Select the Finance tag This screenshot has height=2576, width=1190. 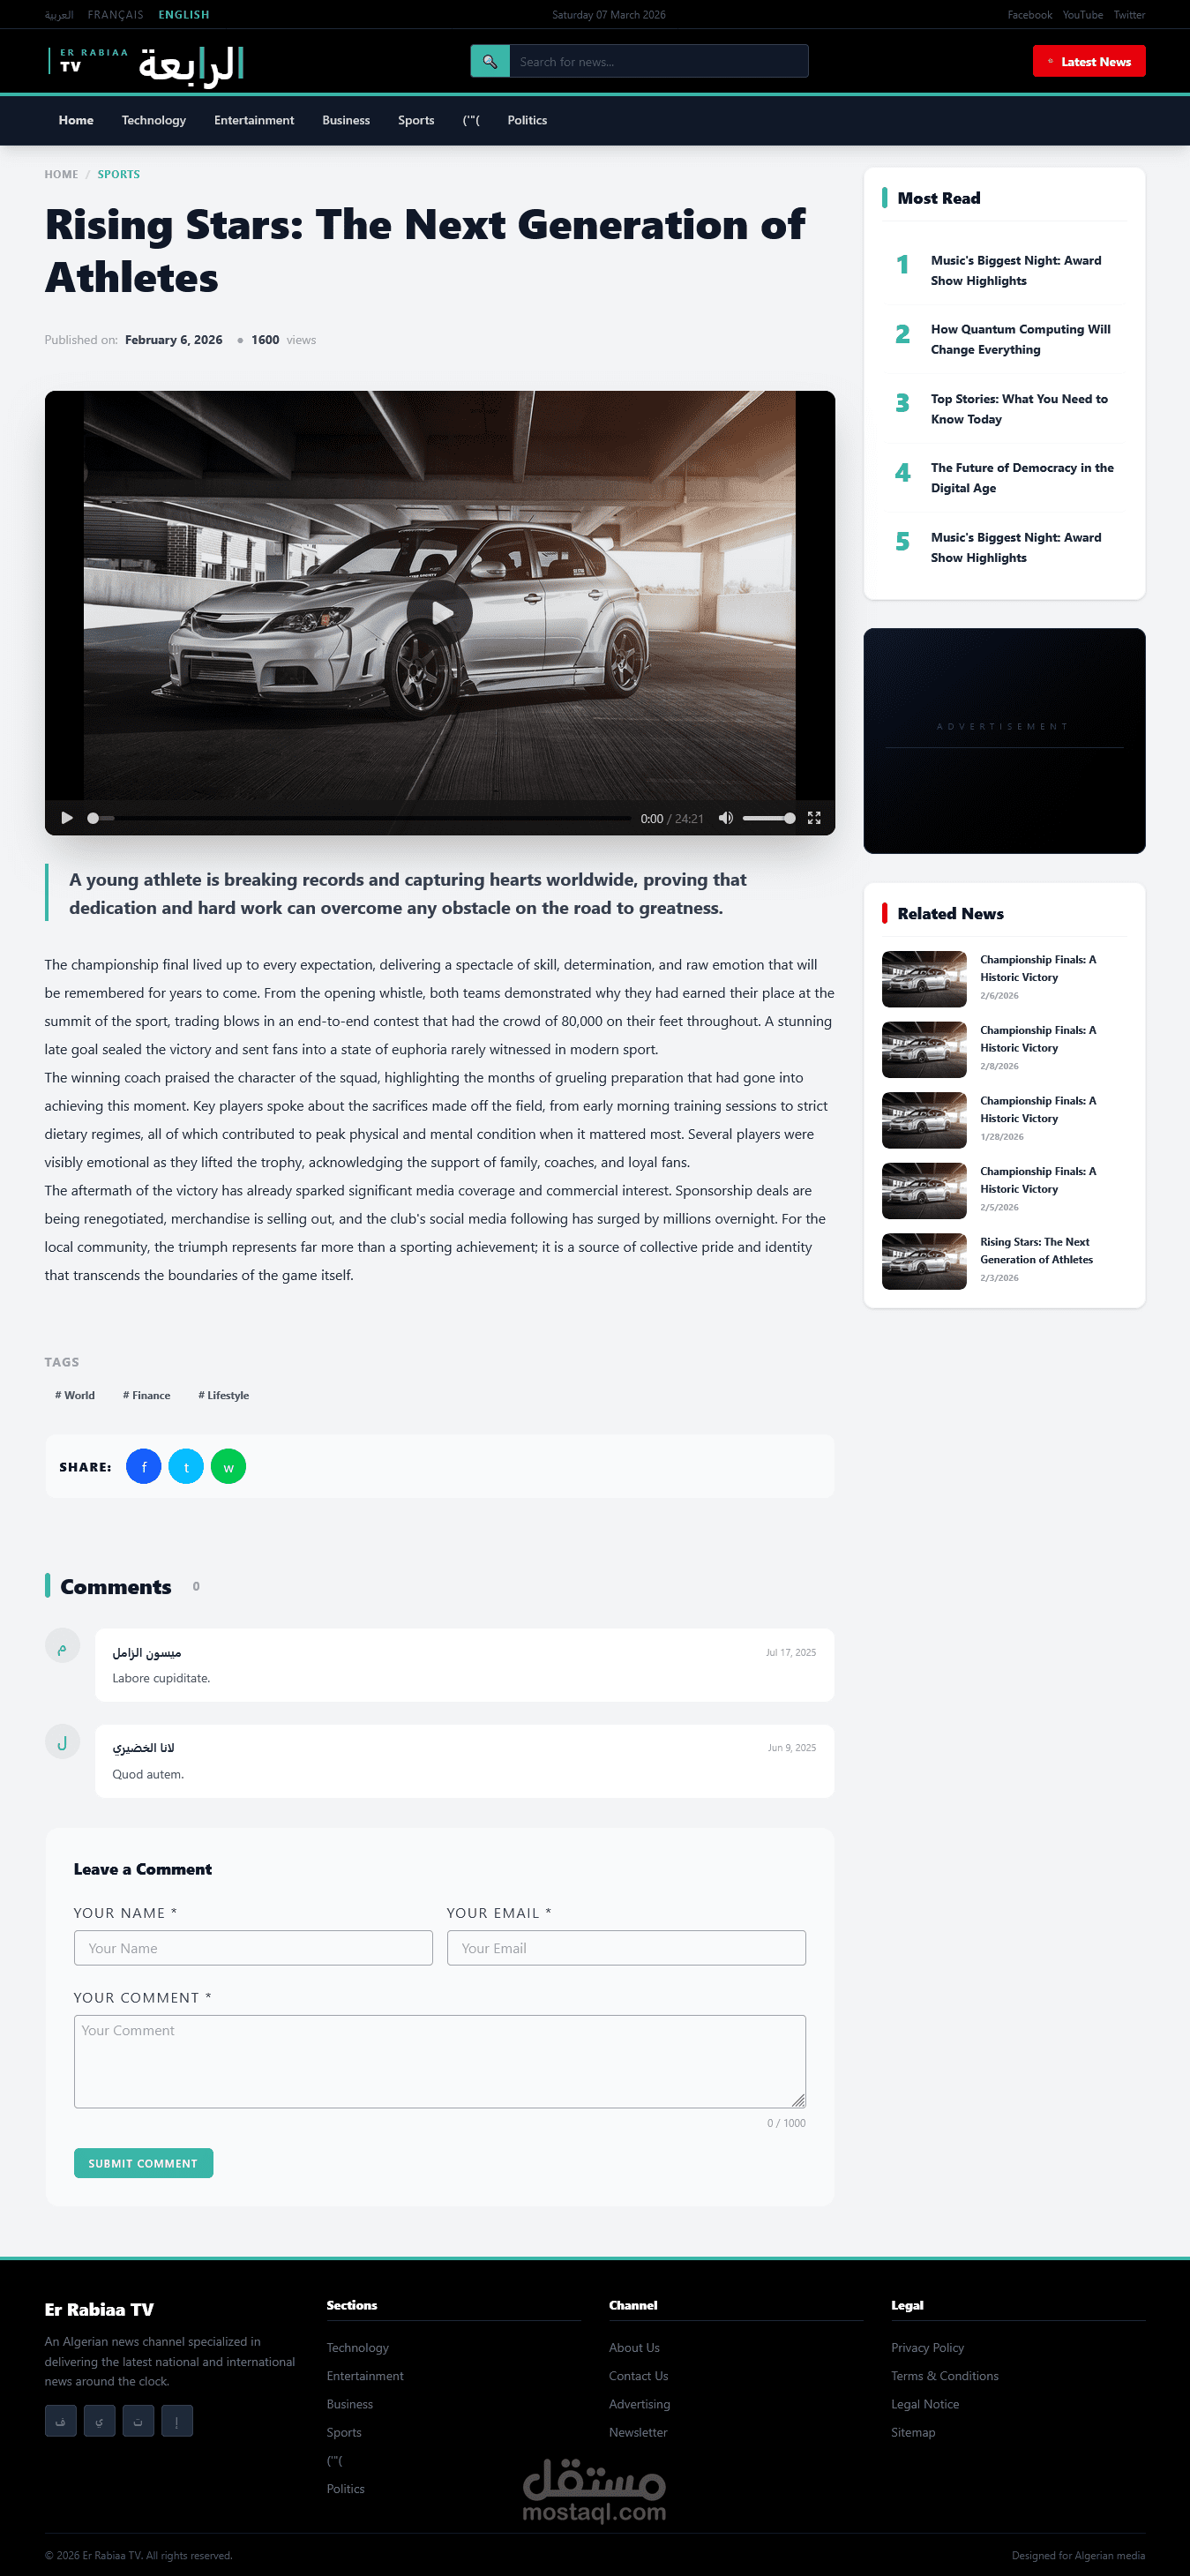point(146,1395)
